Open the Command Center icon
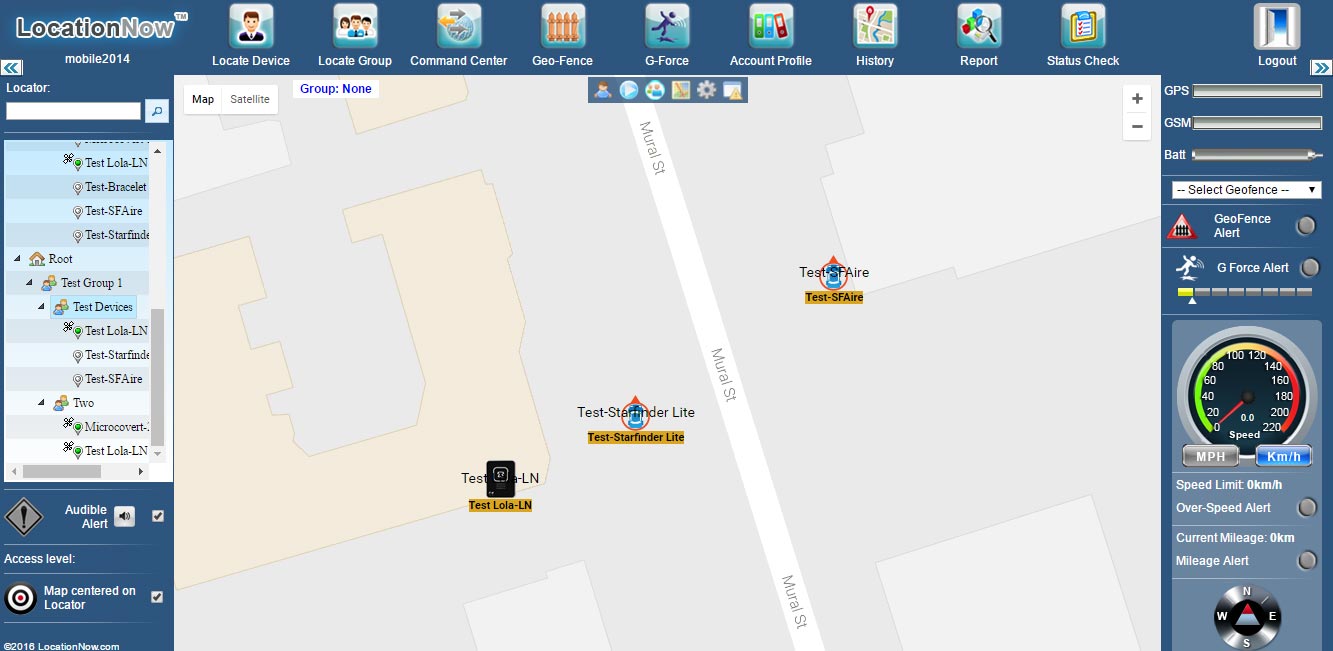Viewport: 1333px width, 651px height. click(459, 26)
